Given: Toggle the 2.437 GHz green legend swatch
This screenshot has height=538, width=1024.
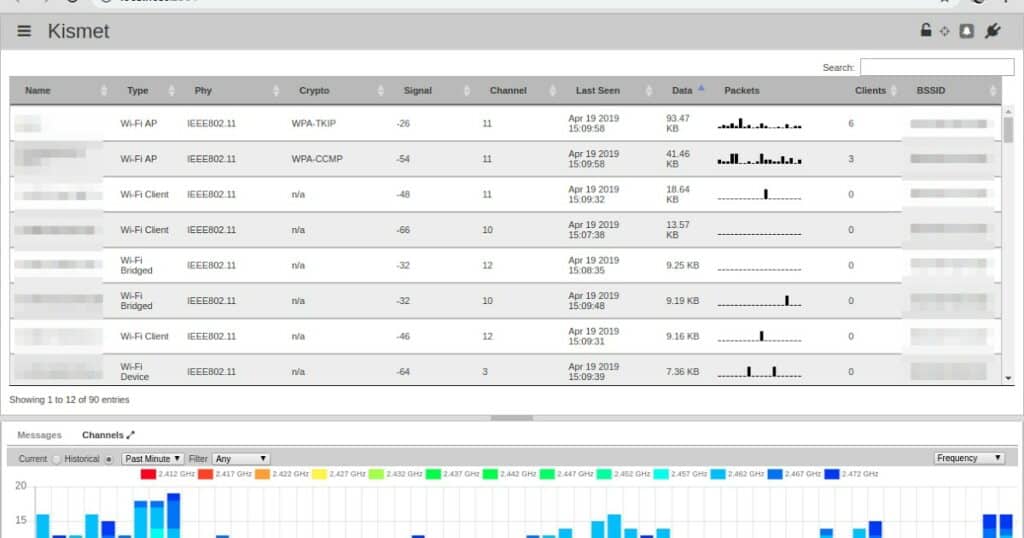Looking at the screenshot, I should [x=433, y=474].
